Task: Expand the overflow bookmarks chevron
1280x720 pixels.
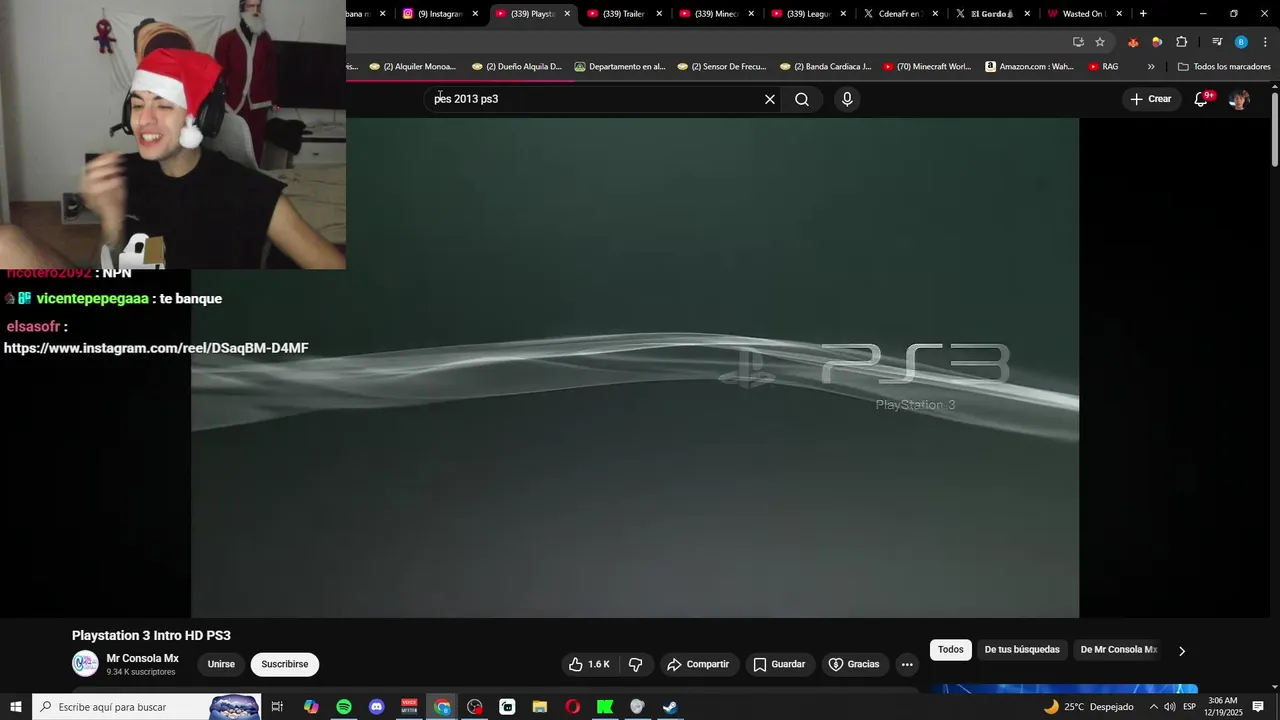Action: tap(1151, 67)
